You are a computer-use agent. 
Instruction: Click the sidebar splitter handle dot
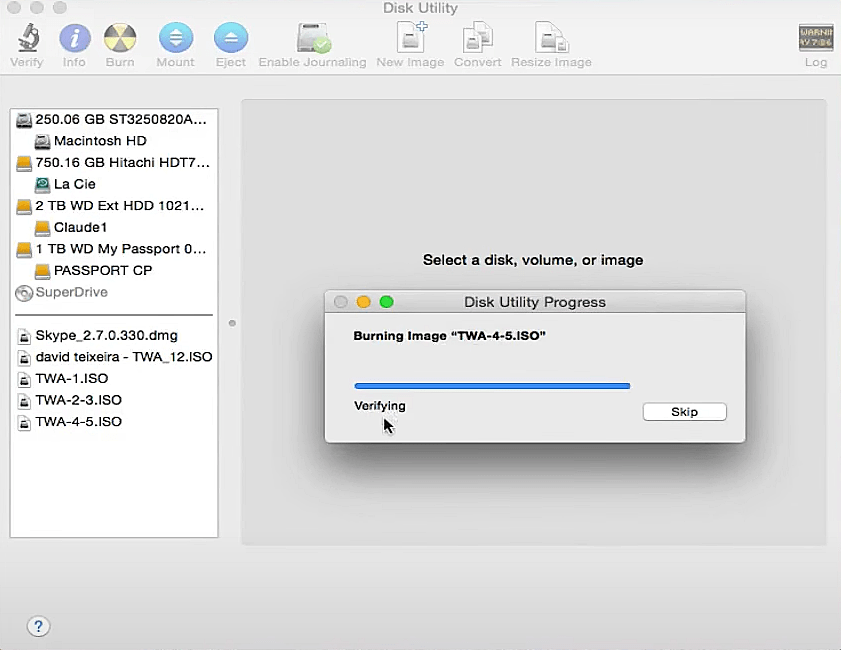pyautogui.click(x=232, y=323)
